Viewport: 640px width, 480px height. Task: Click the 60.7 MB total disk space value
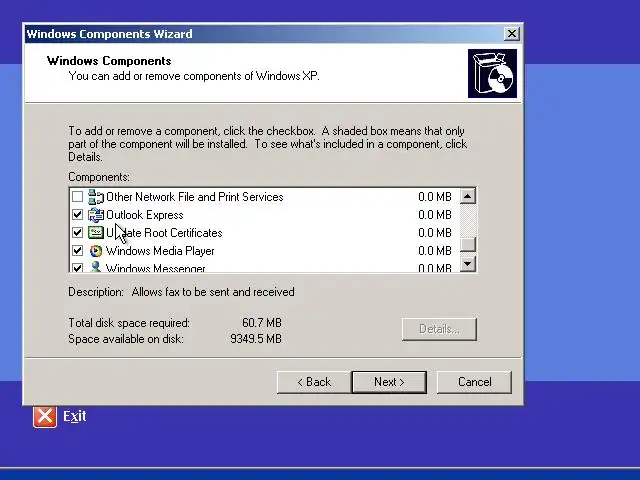point(262,323)
